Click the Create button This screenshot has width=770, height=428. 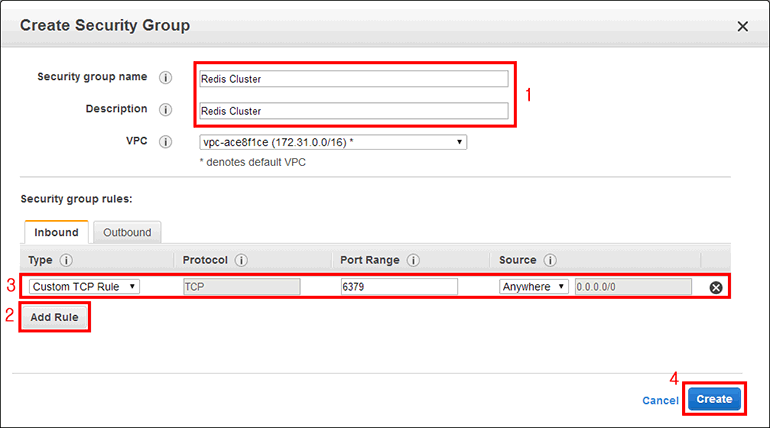(714, 399)
